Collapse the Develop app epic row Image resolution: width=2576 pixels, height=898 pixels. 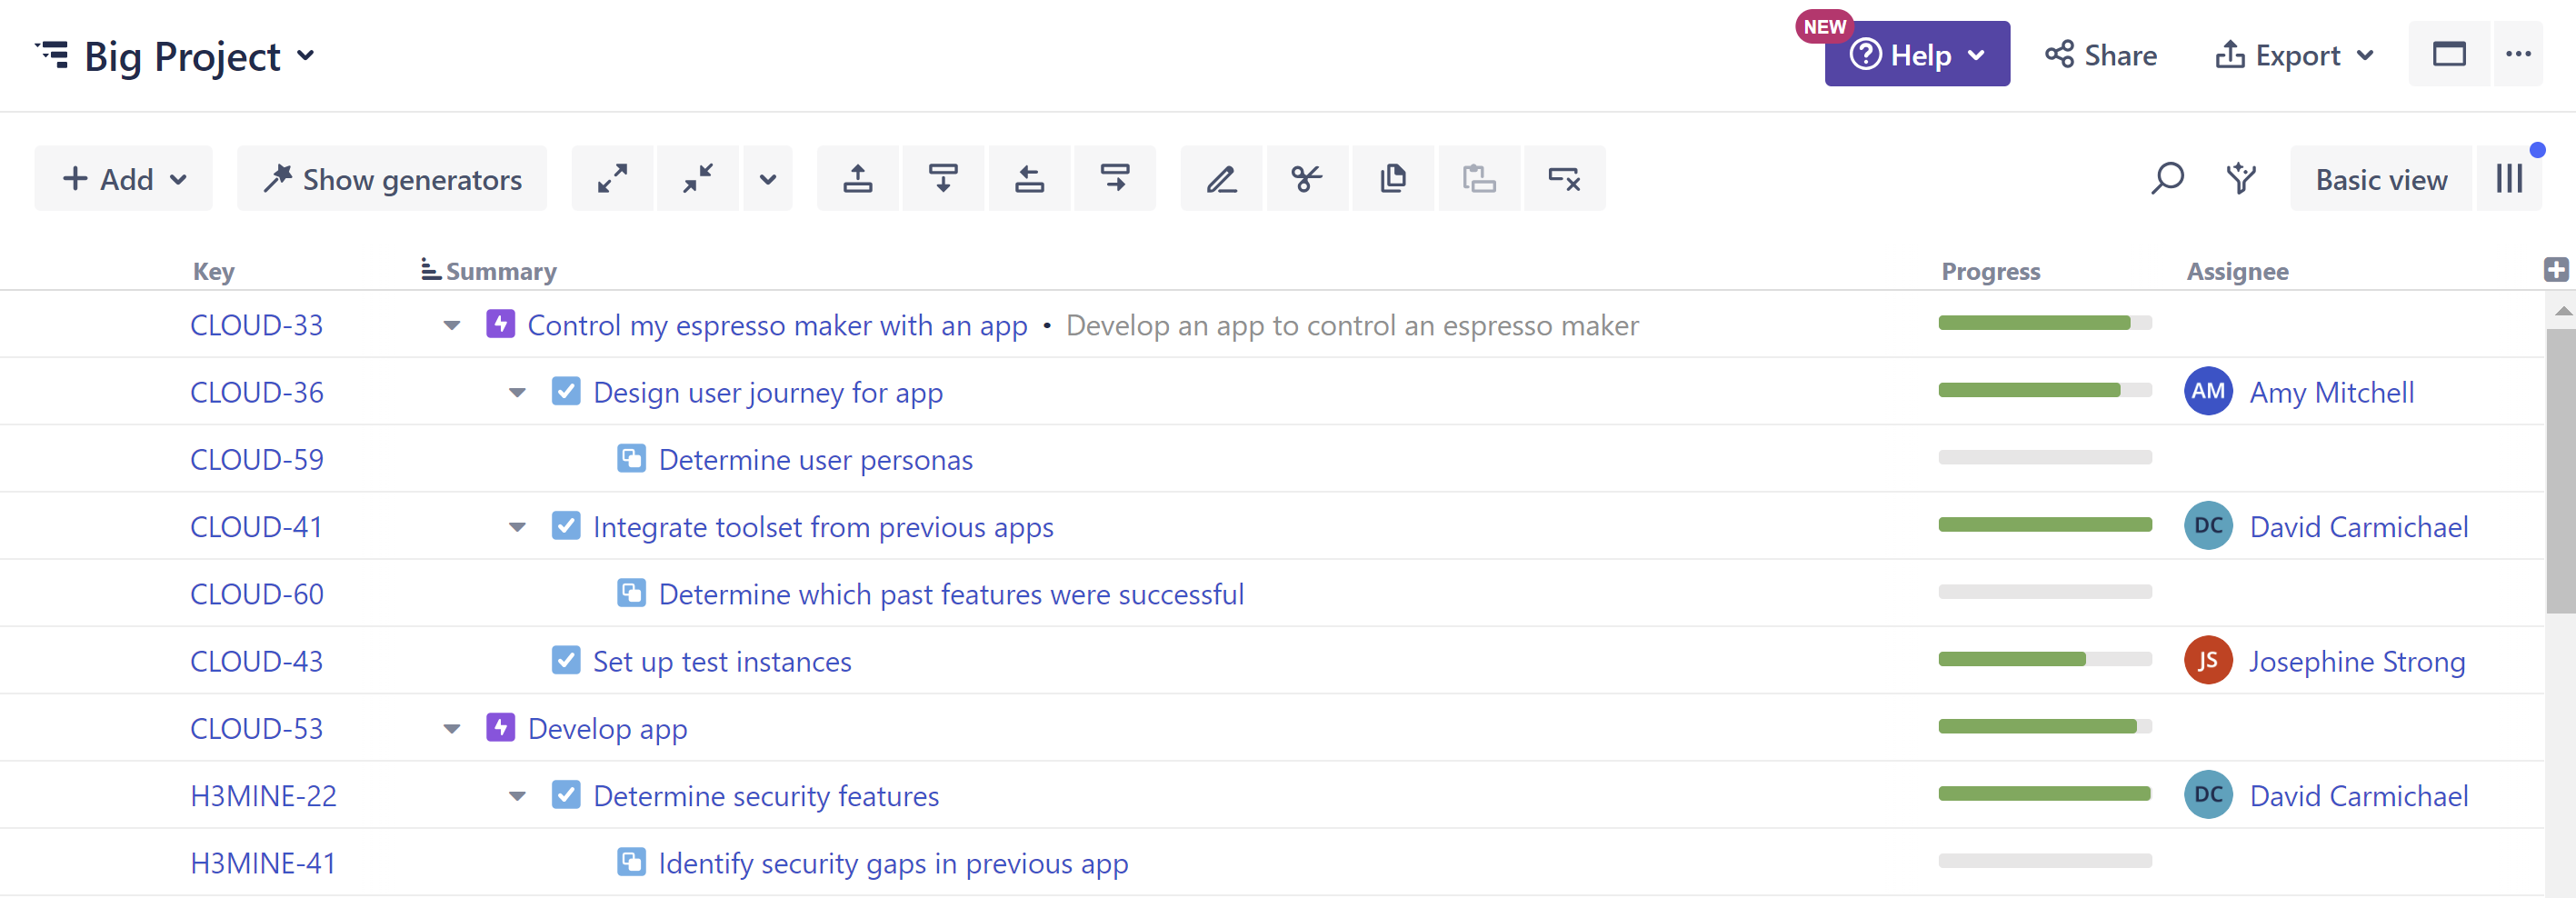click(x=452, y=729)
